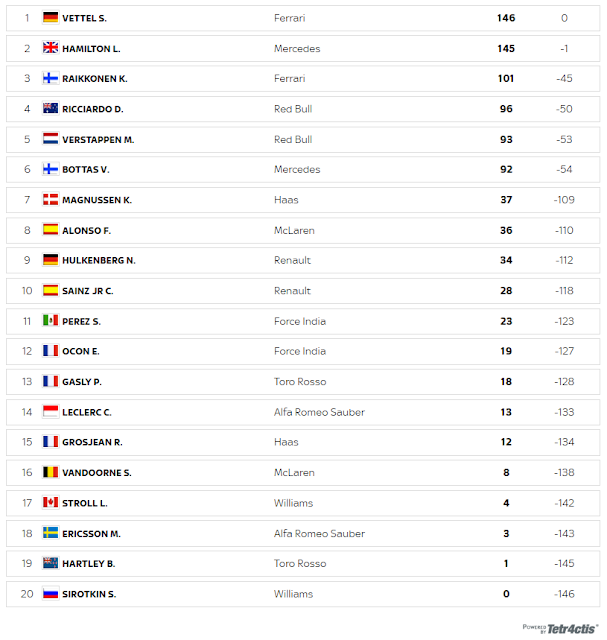Click the Danish flag beside Magnussen

tap(51, 199)
